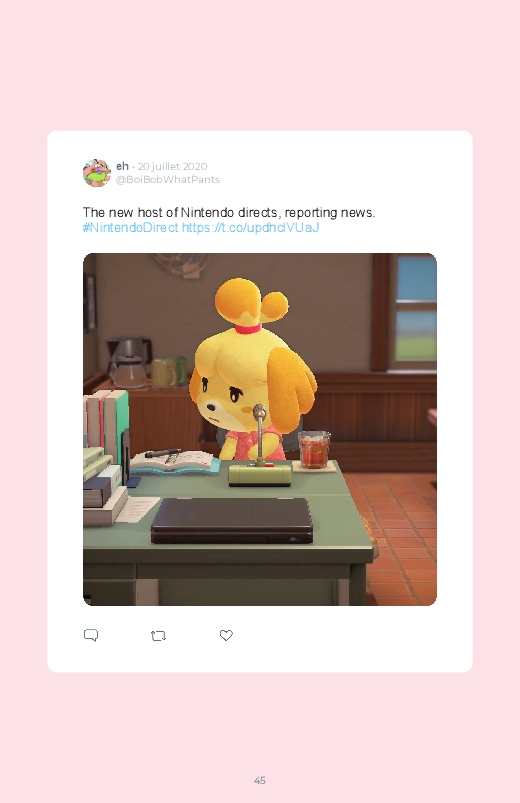520x803 pixels.
Task: Click the stack of books on desk
Action: click(x=105, y=456)
